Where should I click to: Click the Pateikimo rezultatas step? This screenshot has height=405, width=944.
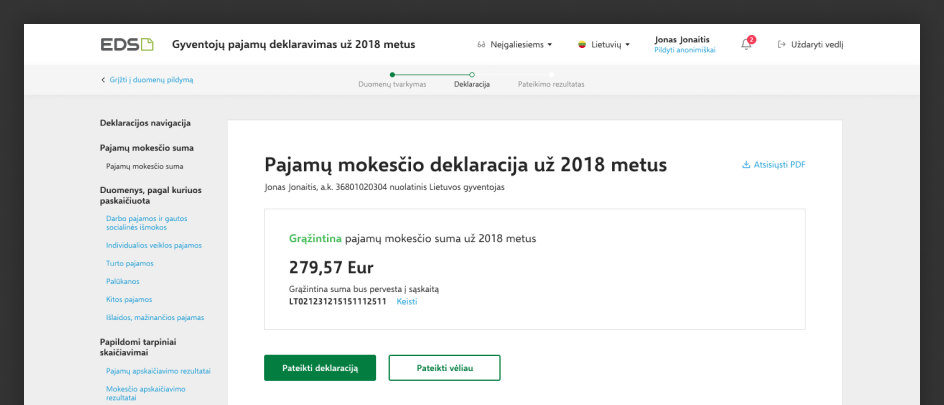point(551,84)
